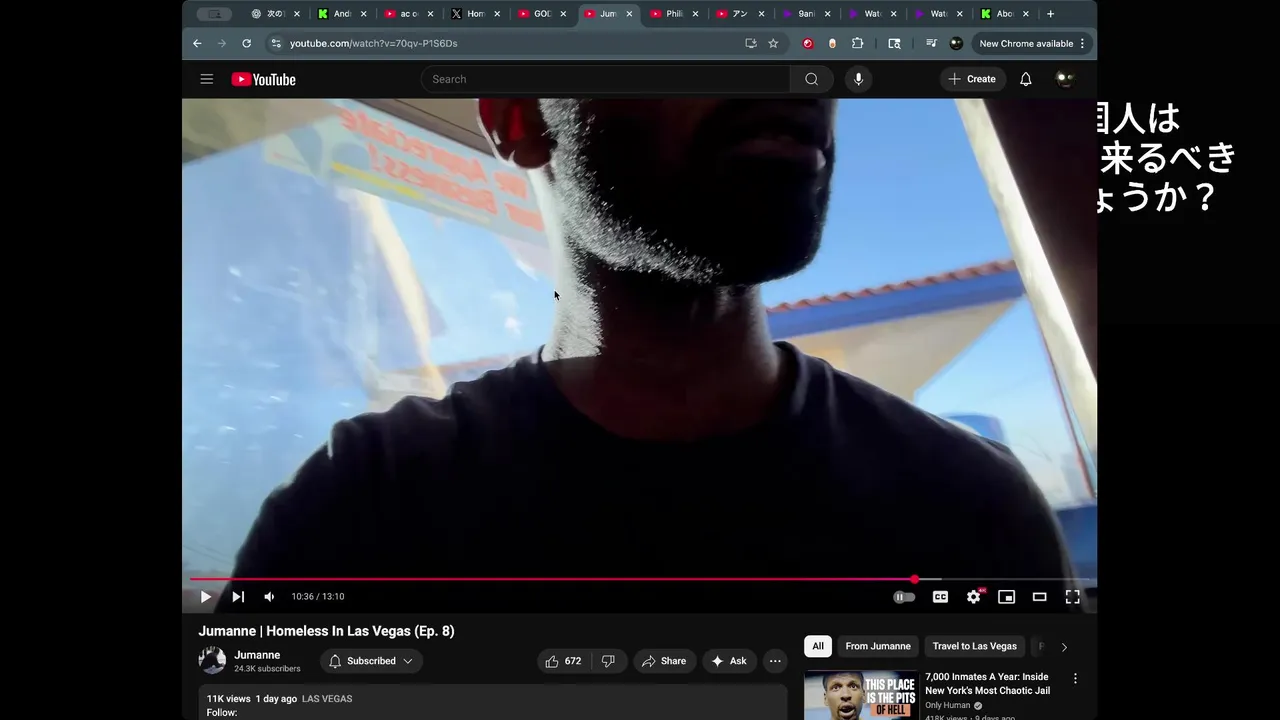Share the Jumanne video
Viewport: 1280px width, 720px height.
(x=664, y=661)
